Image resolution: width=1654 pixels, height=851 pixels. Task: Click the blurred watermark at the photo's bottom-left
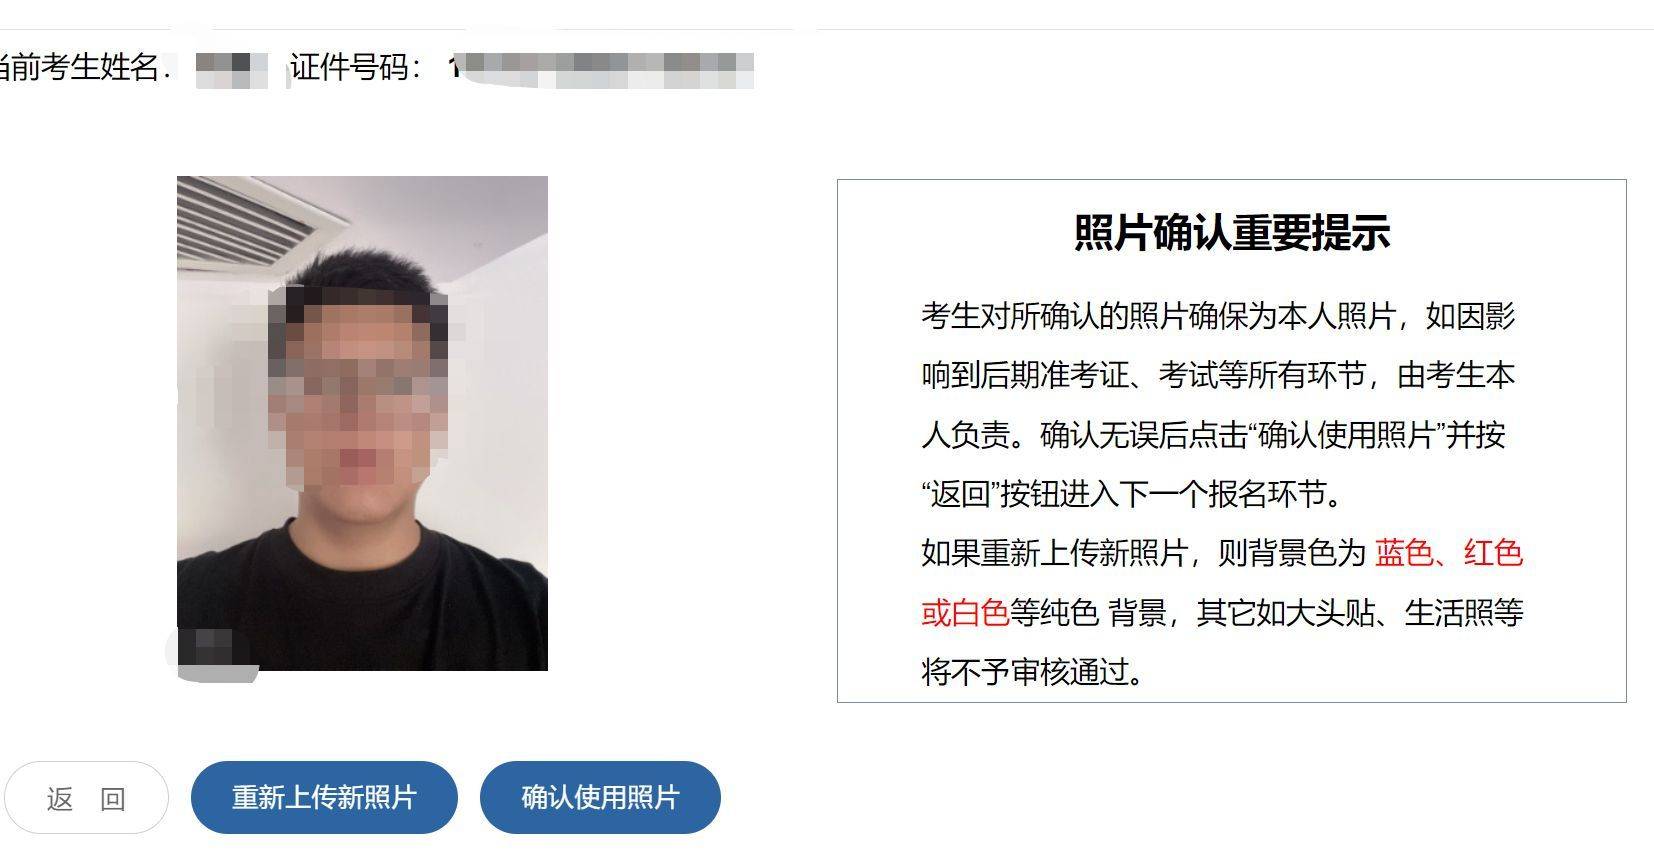pos(211,652)
